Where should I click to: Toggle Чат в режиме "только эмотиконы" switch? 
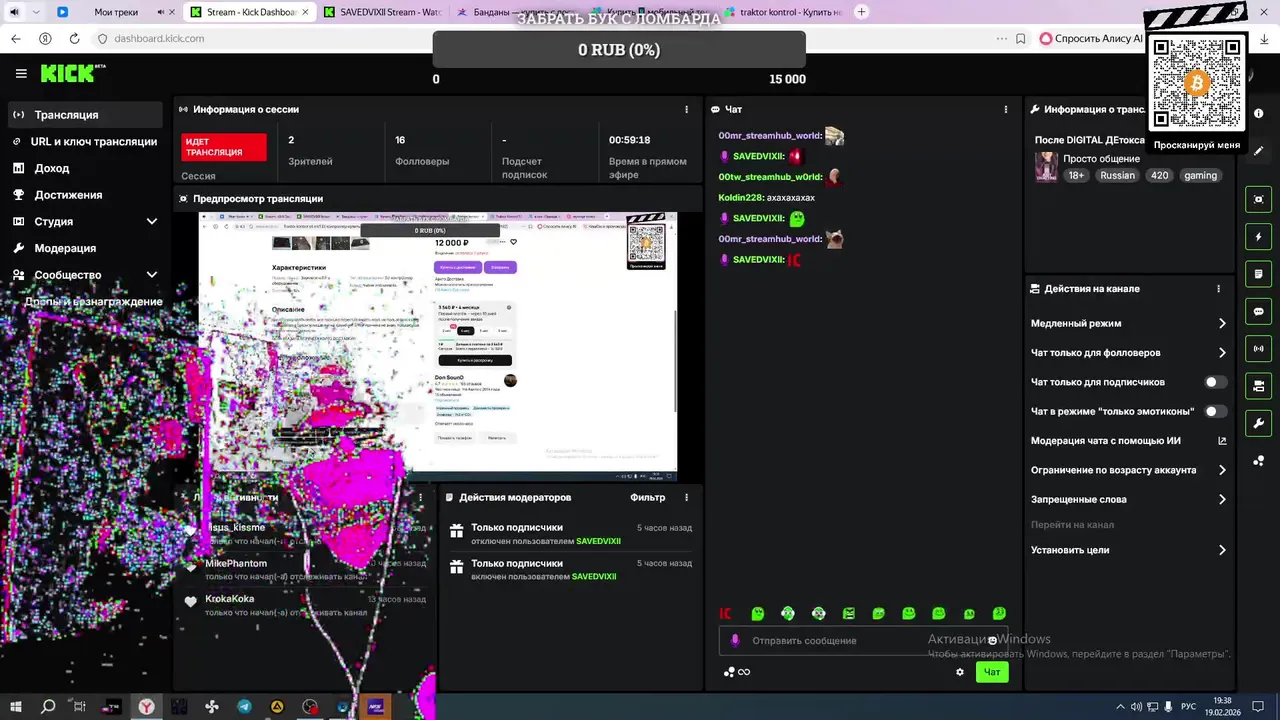[1216, 411]
